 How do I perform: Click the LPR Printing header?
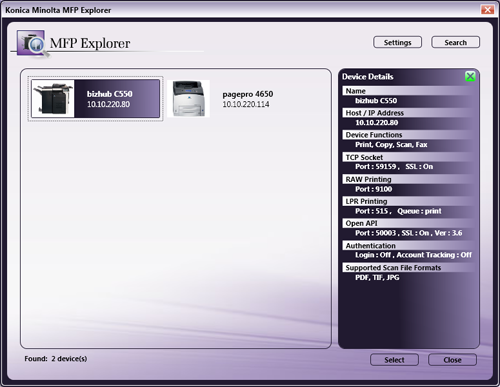(408, 201)
